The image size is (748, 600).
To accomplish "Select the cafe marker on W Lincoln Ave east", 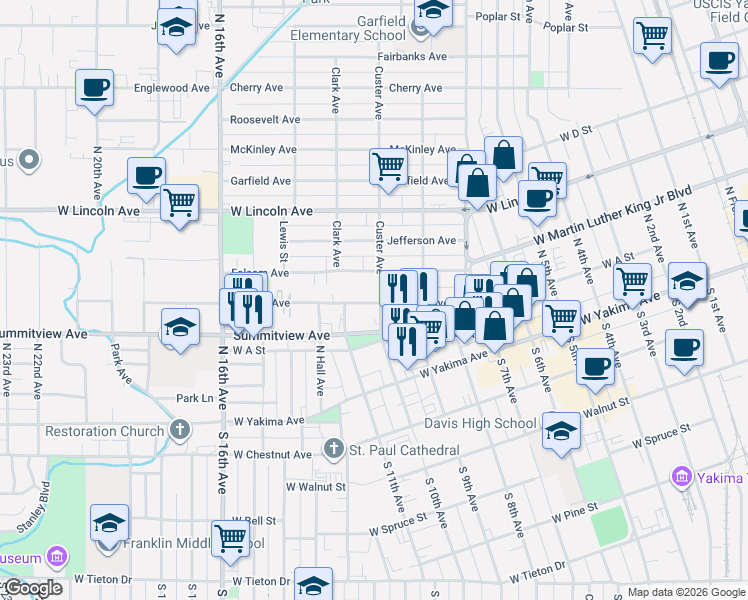I will 537,201.
